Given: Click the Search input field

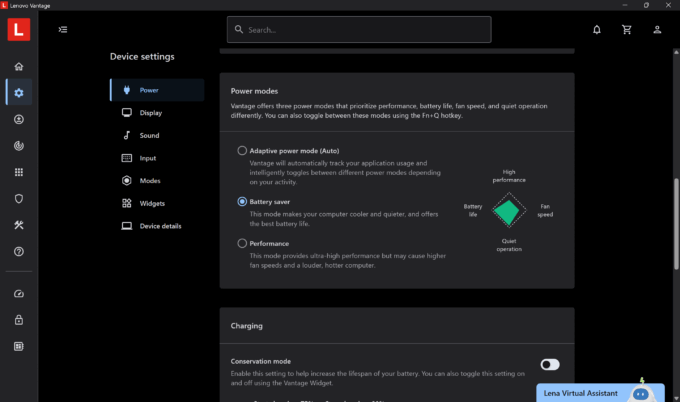Looking at the screenshot, I should (x=359, y=29).
